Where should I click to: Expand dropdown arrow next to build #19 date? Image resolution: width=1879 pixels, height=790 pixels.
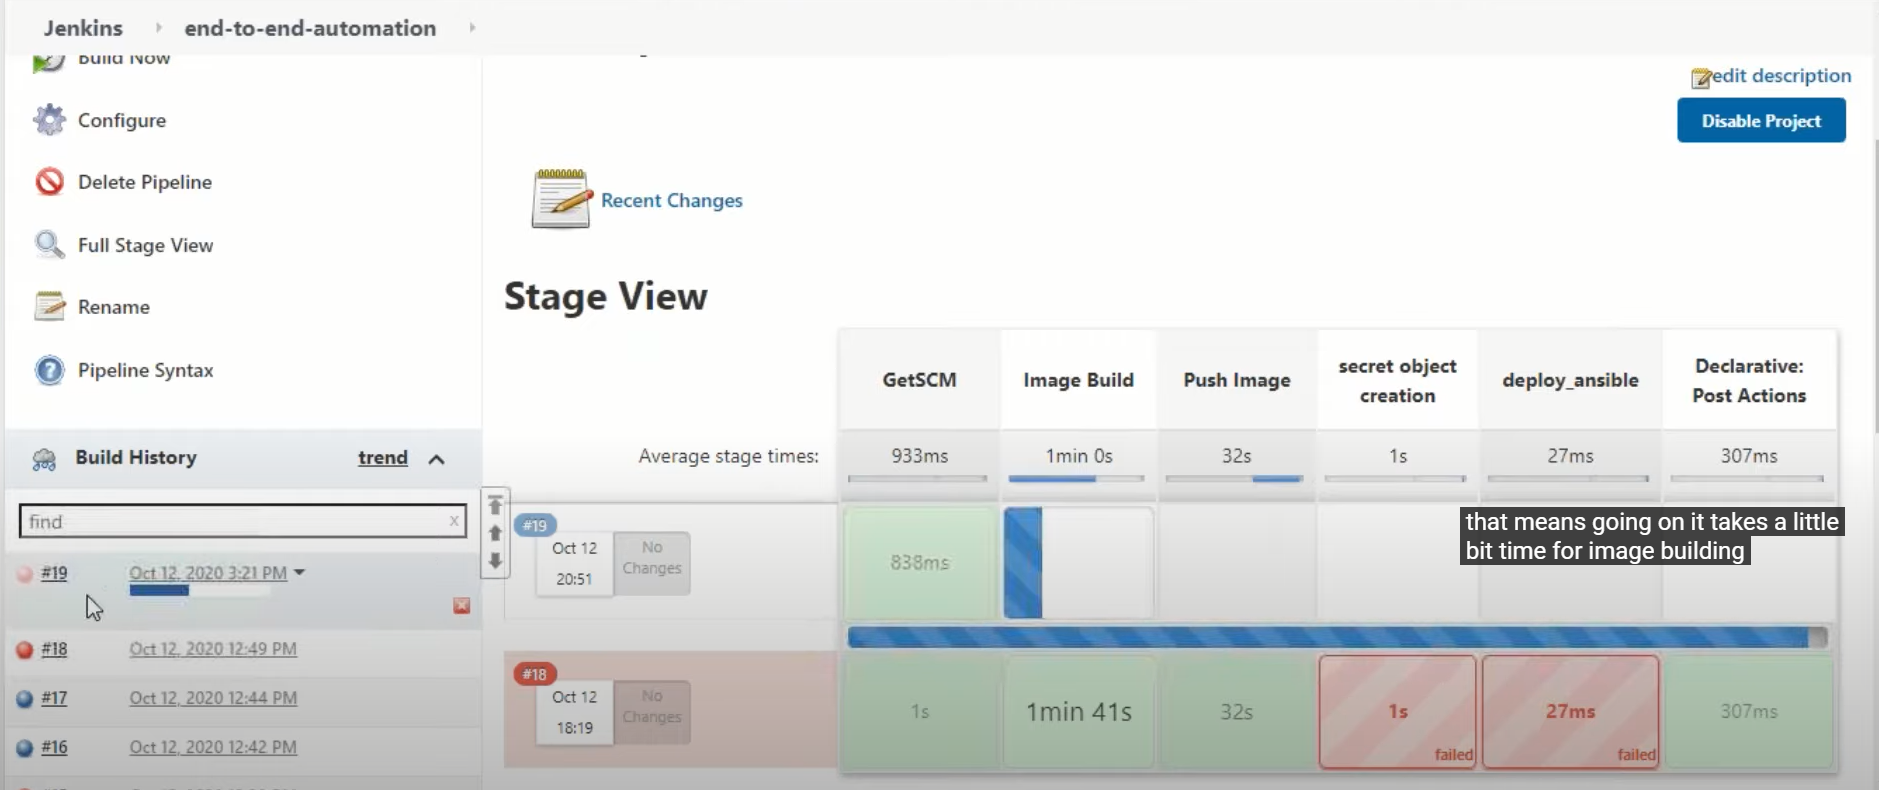click(299, 573)
